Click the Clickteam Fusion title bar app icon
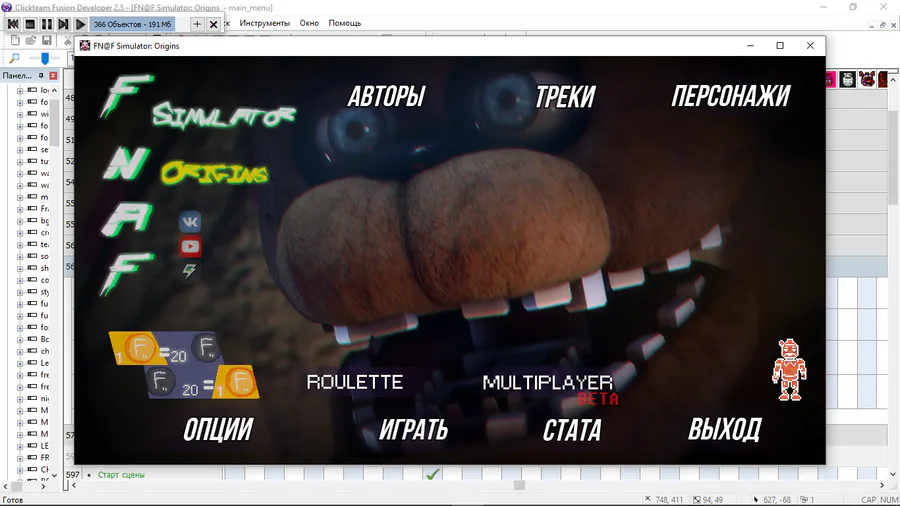 point(6,7)
